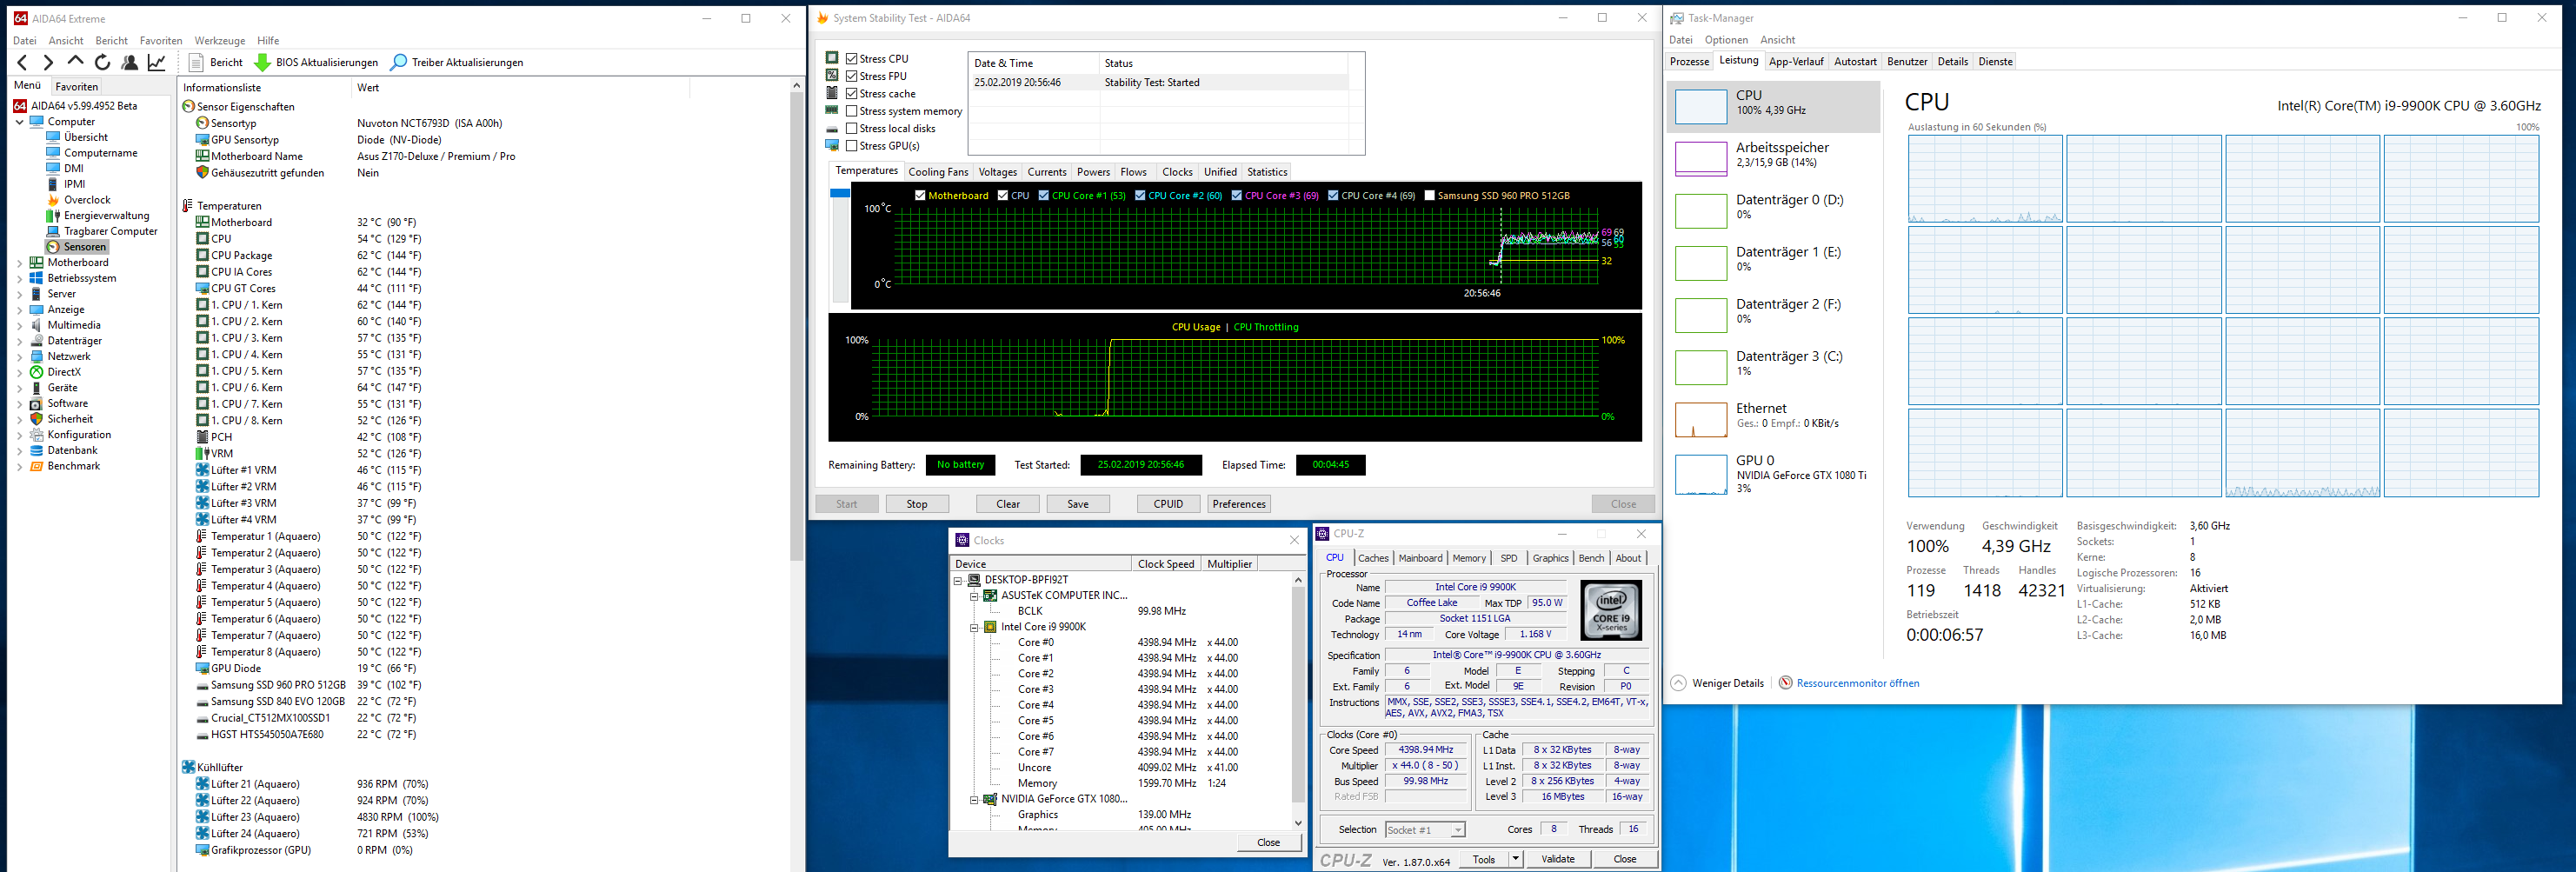2576x872 pixels.
Task: Uncheck the Stress CPU checkbox
Action: (x=852, y=59)
